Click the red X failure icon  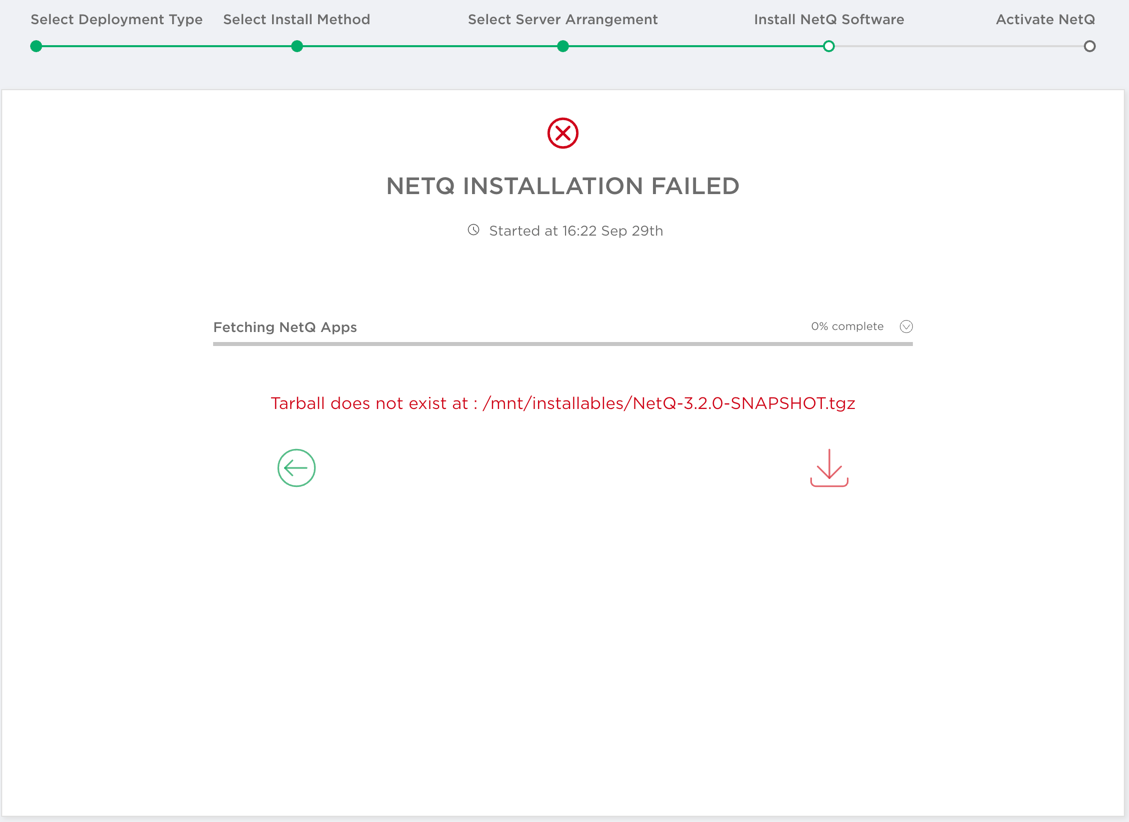pos(563,133)
